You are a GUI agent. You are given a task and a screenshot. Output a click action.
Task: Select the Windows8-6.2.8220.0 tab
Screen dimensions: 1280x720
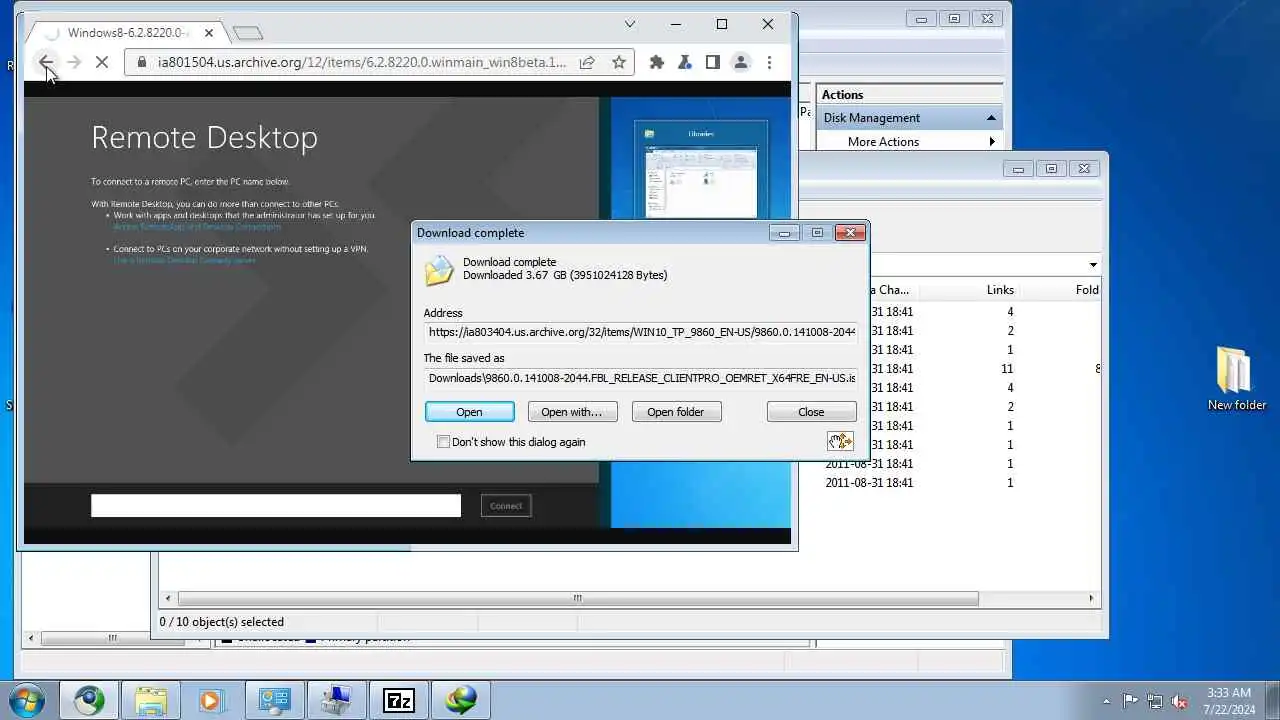tap(125, 33)
